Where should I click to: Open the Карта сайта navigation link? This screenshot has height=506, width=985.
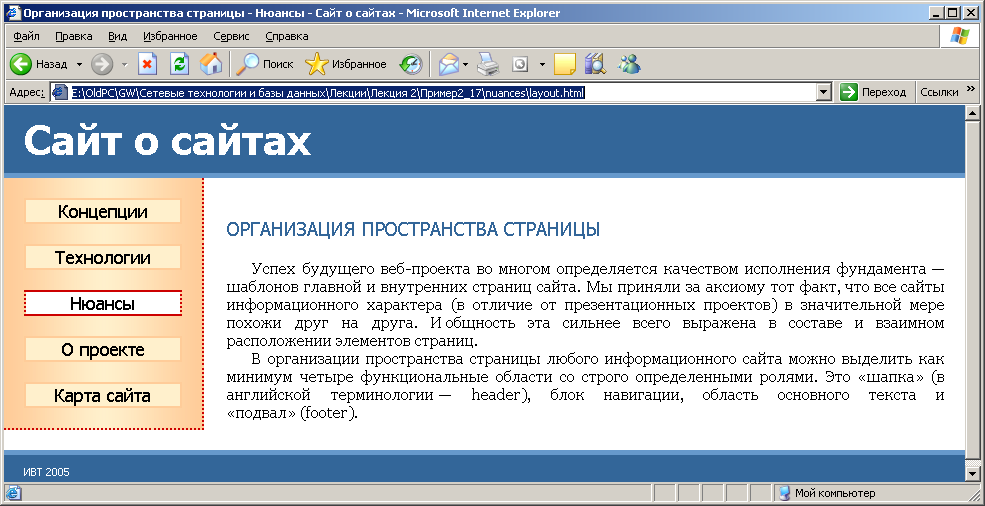tap(103, 395)
